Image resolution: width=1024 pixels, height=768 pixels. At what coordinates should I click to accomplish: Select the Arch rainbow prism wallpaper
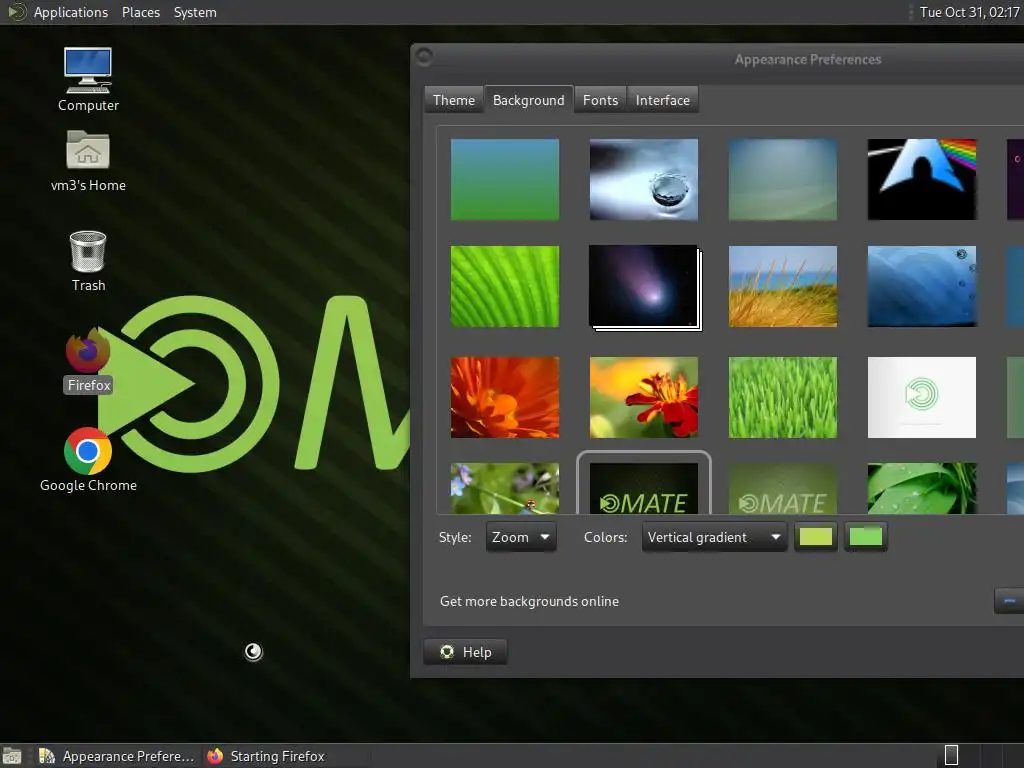click(x=921, y=179)
